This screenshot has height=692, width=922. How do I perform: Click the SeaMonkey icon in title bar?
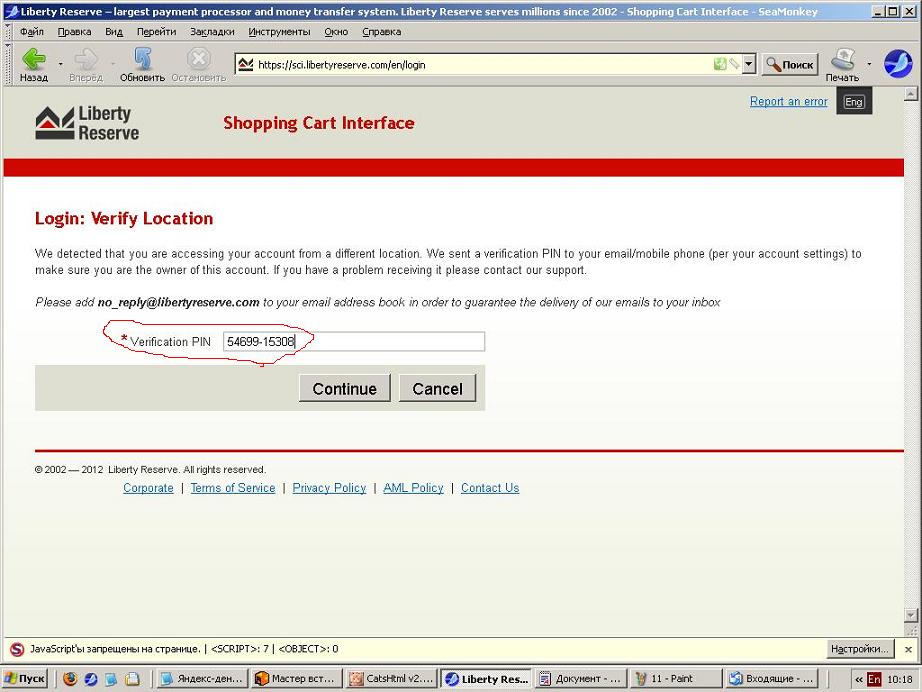(11, 11)
